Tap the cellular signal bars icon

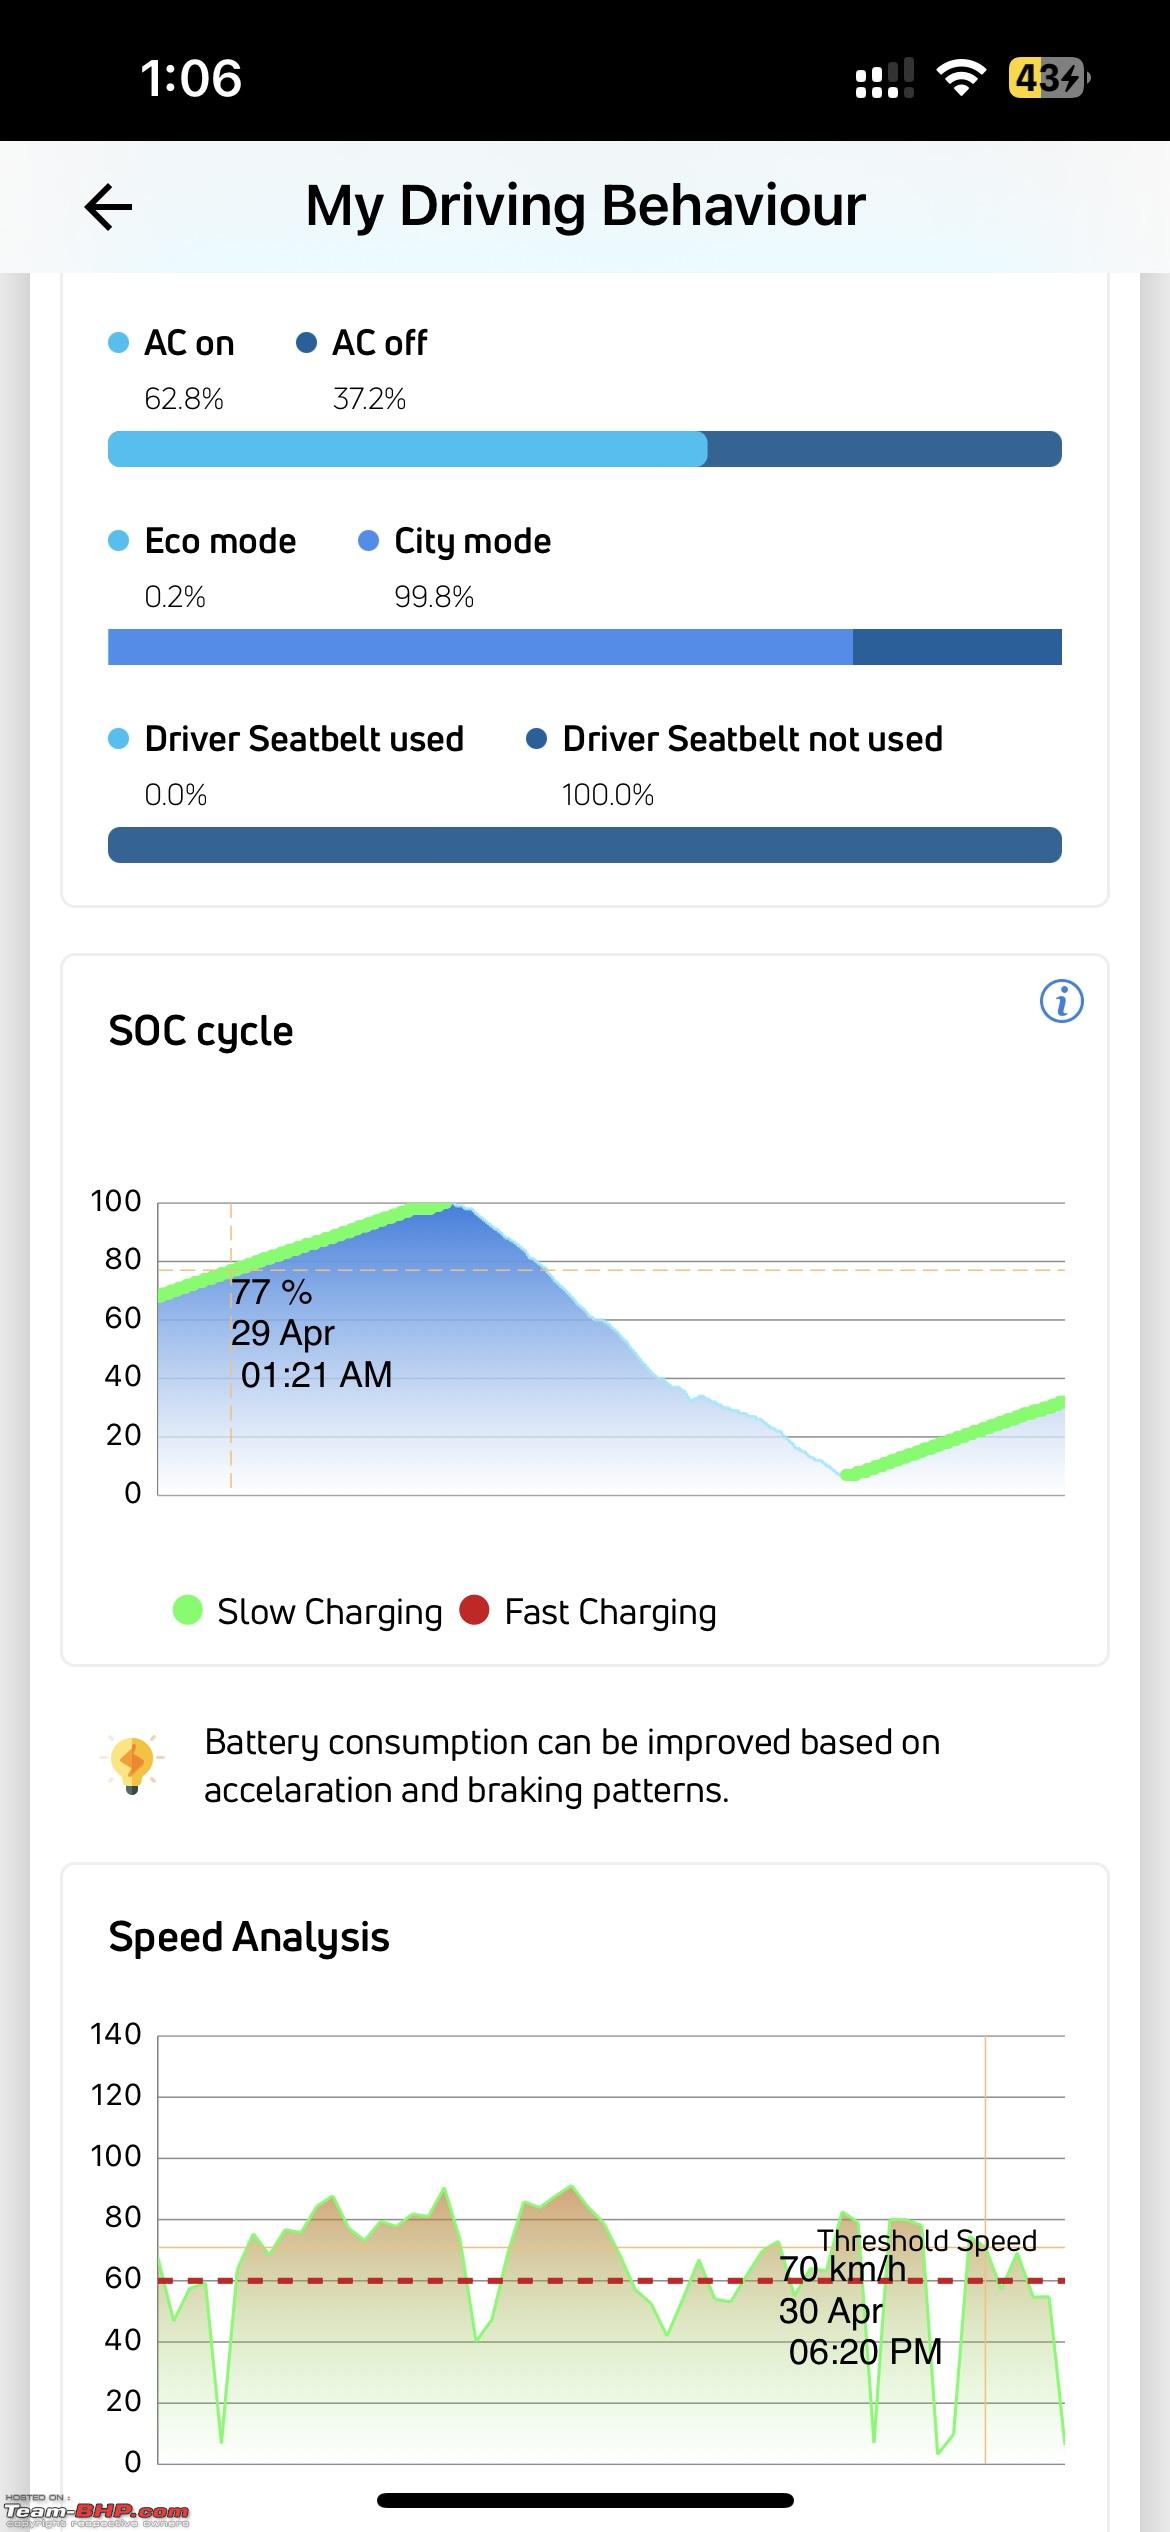pos(884,78)
